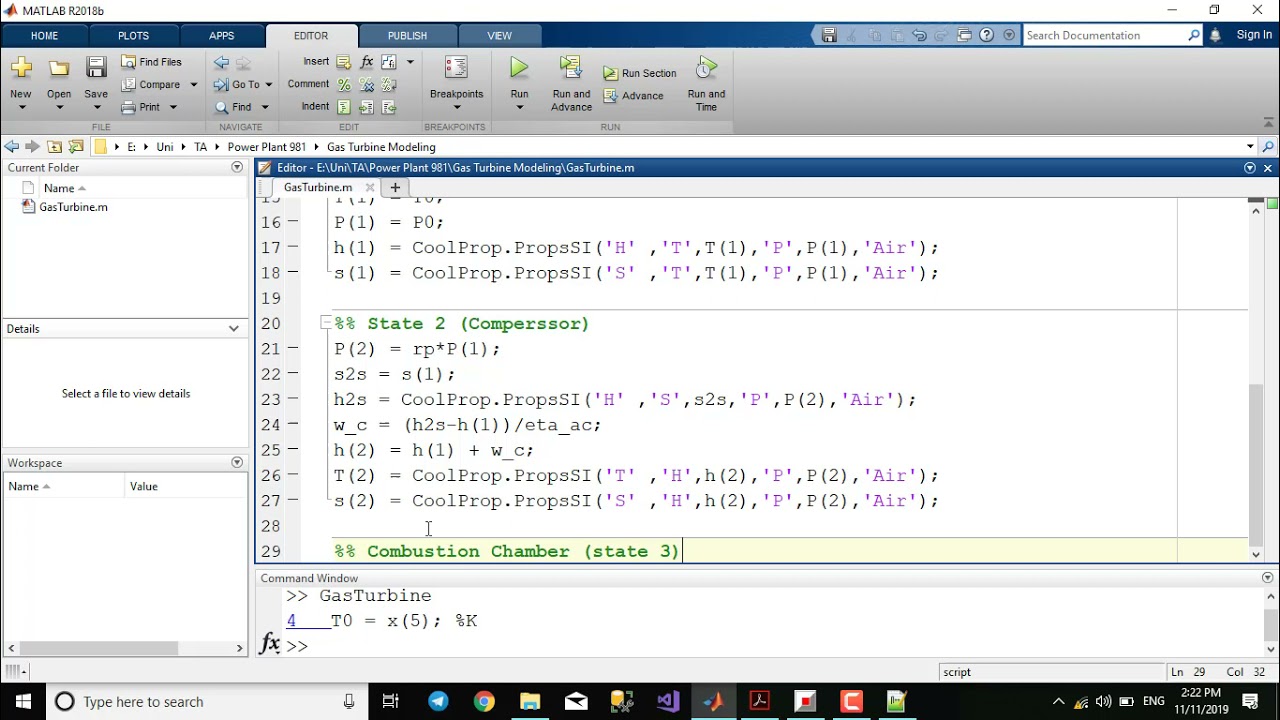
Task: Open Help question mark icon
Action: tap(987, 35)
